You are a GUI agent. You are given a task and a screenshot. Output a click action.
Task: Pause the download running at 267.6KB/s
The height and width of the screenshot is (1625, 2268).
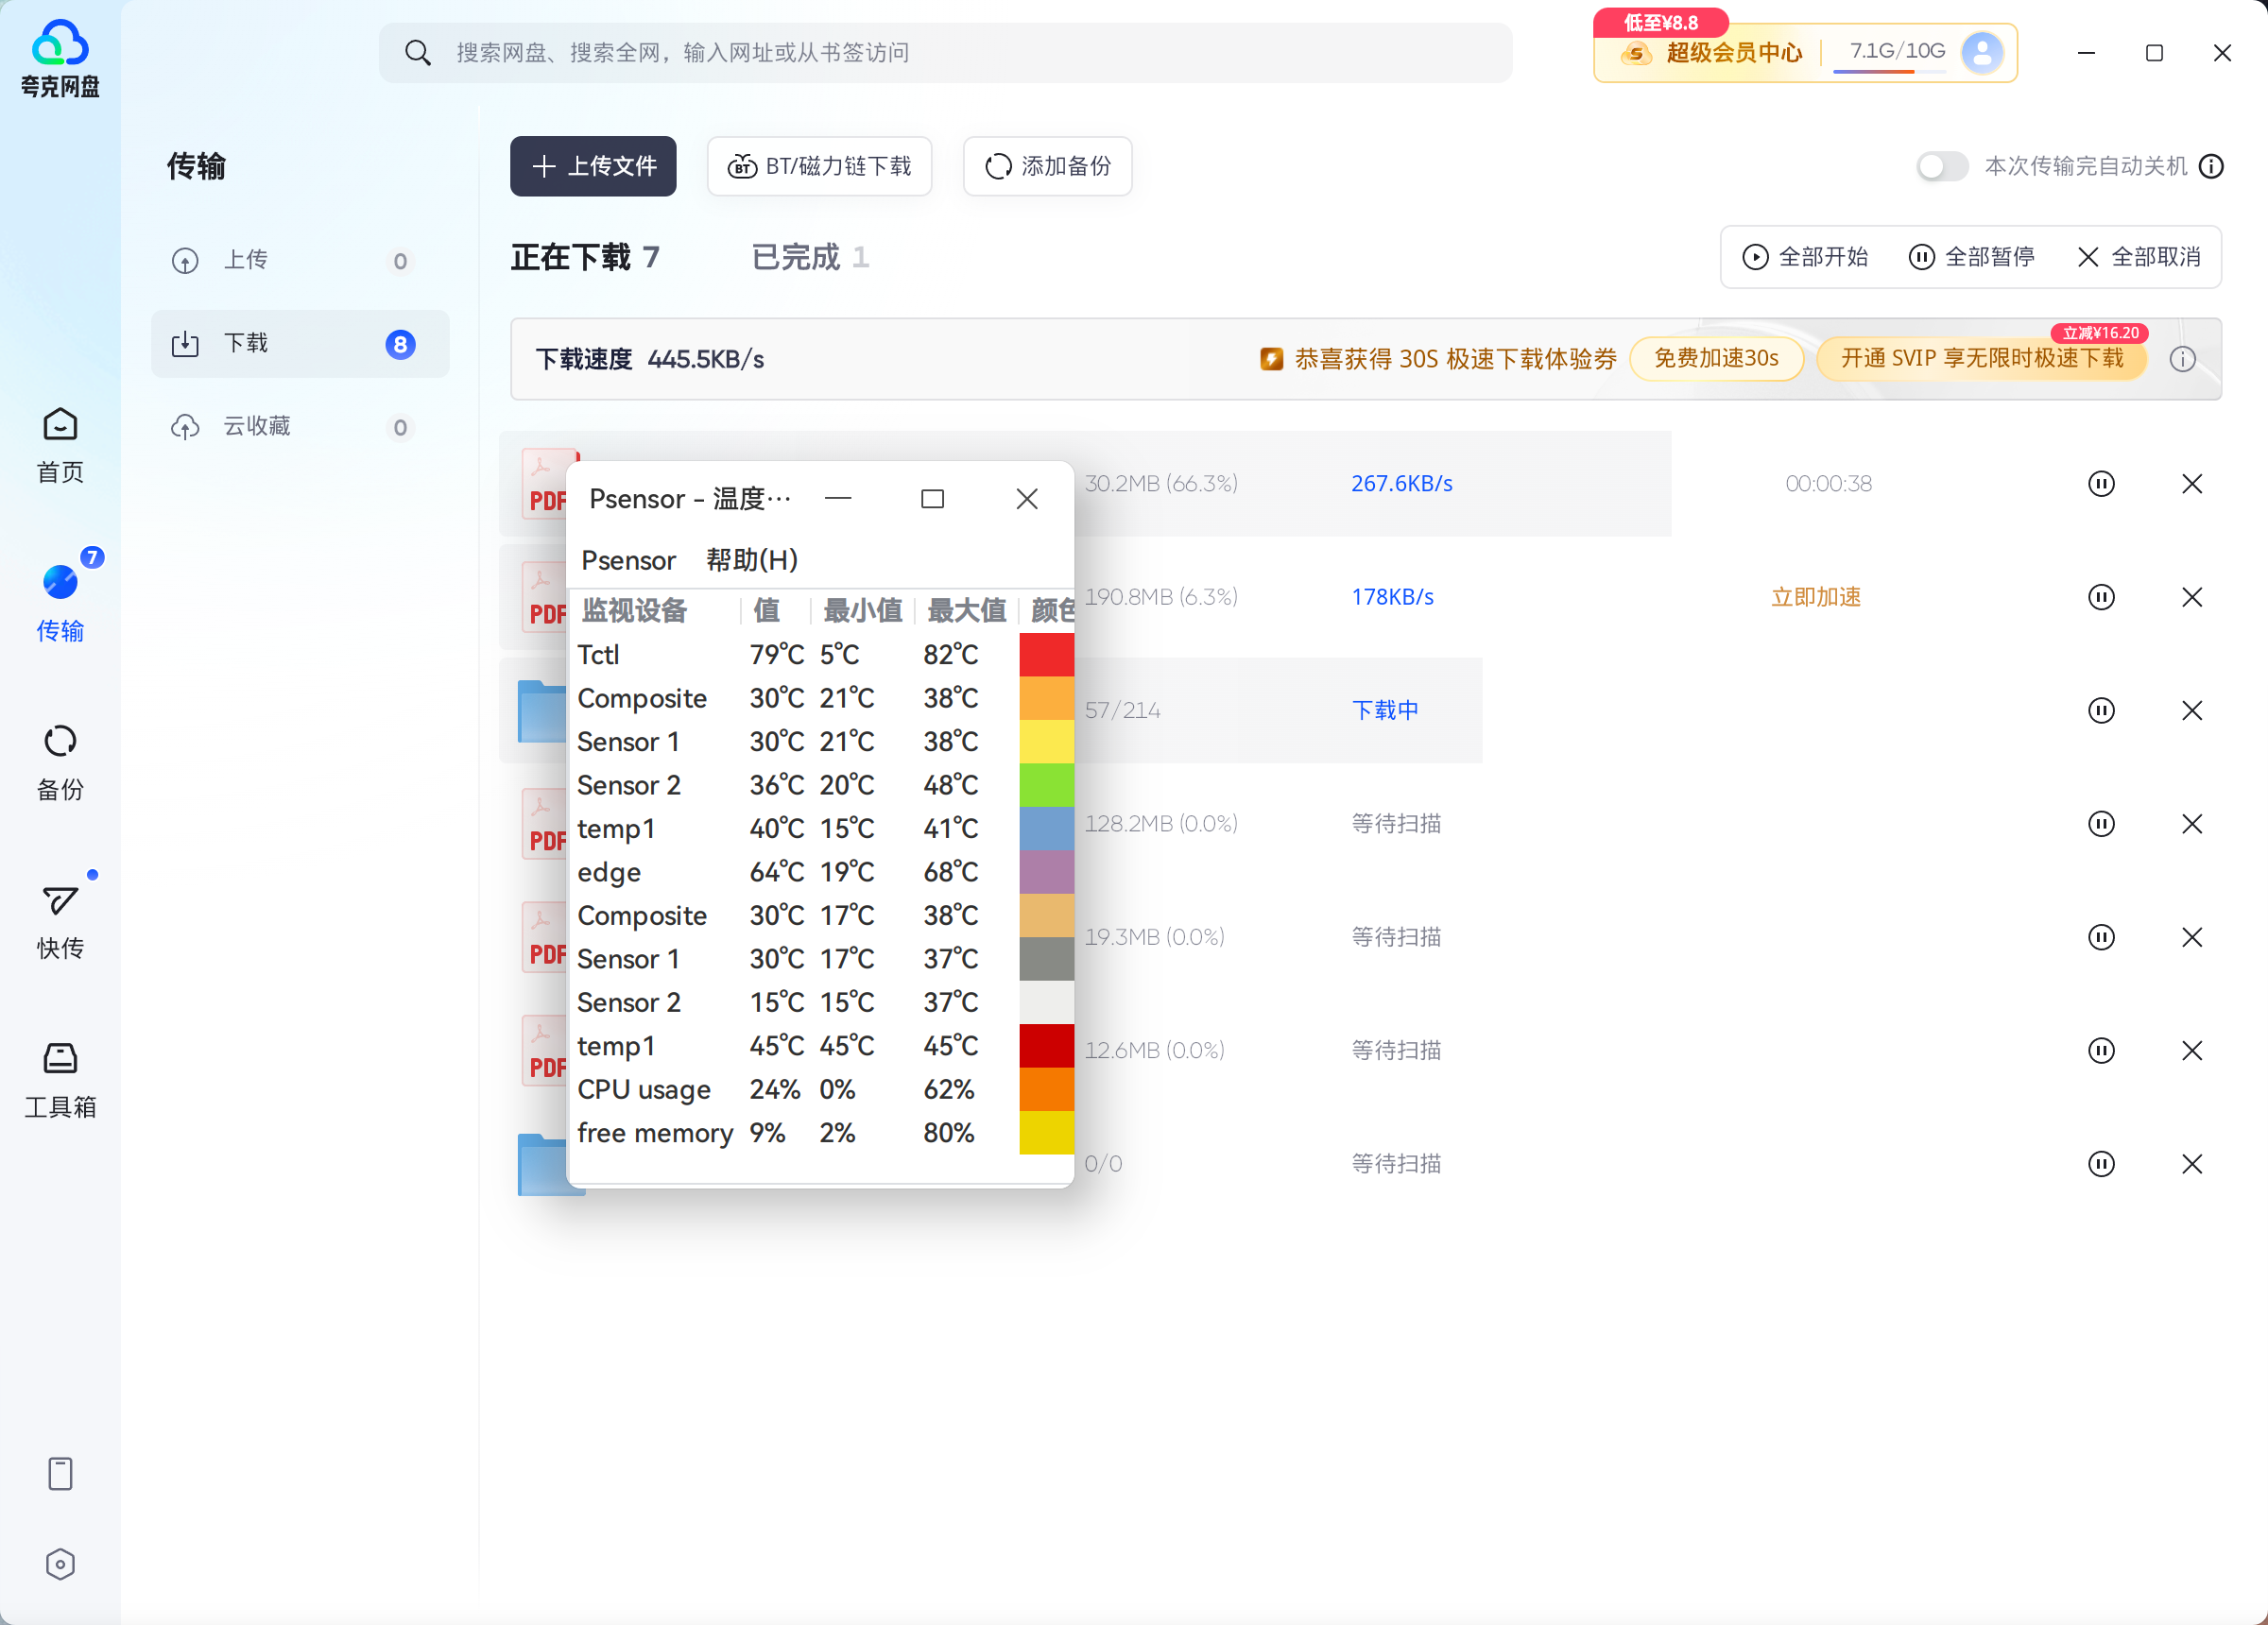2101,484
